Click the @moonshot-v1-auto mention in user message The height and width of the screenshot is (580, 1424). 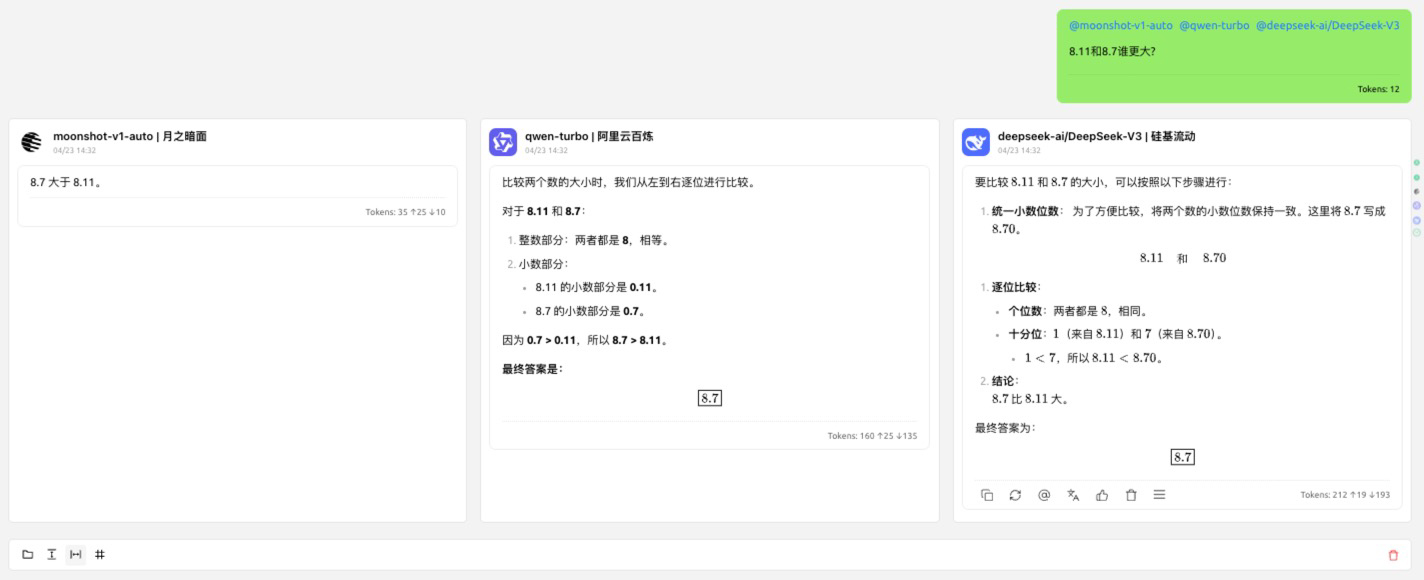pos(1121,25)
